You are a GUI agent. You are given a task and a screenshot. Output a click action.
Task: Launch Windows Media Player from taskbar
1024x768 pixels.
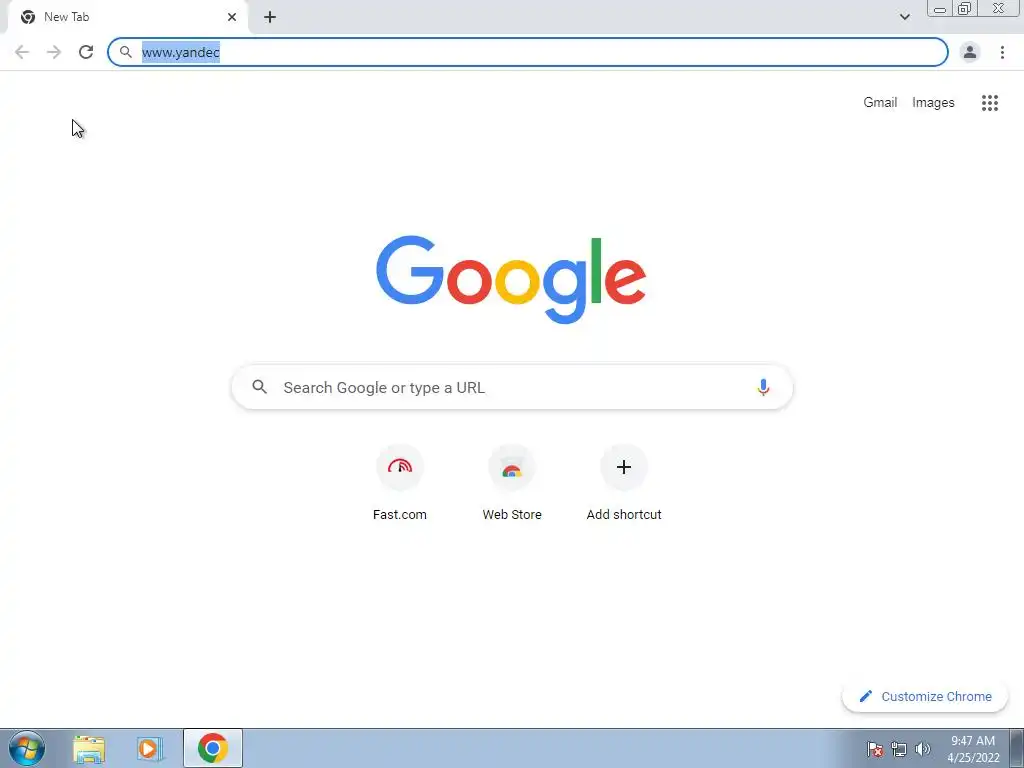click(150, 749)
